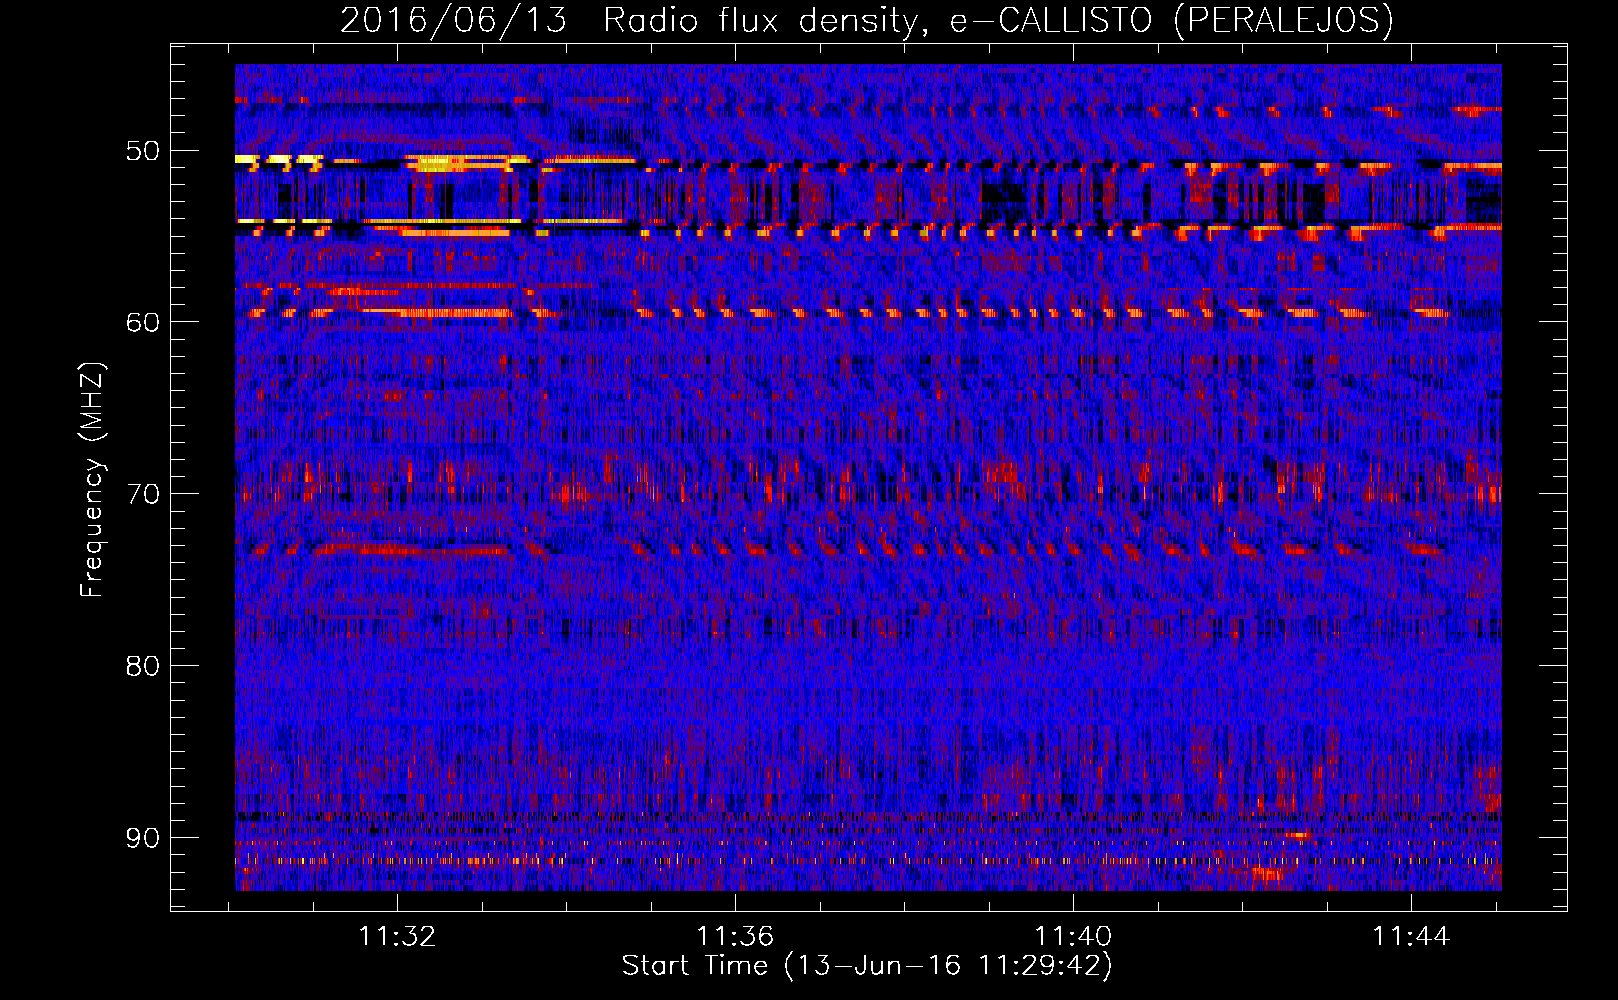Viewport: 1618px width, 1000px height.
Task: Click the 50 frequency tick label
Action: (x=142, y=151)
